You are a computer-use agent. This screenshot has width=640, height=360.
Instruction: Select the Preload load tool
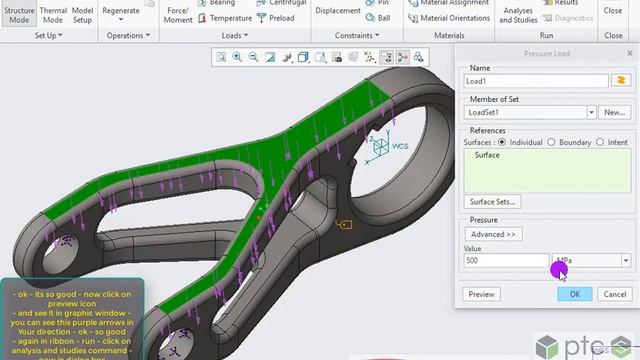276,18
